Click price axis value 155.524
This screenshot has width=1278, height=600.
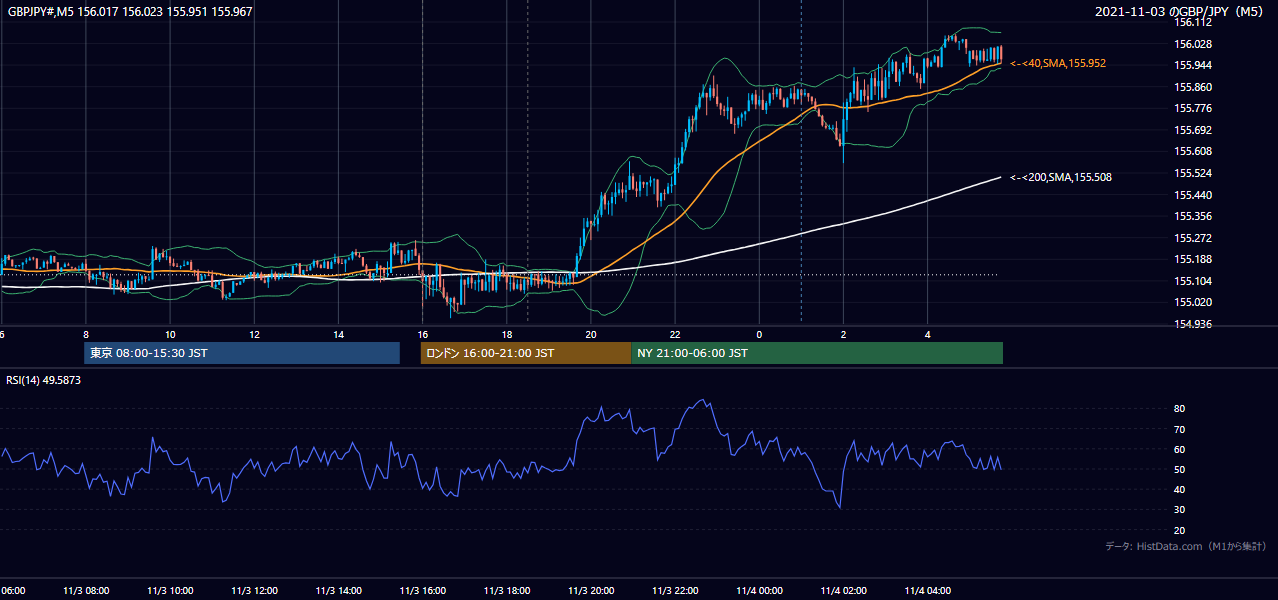coord(1193,173)
